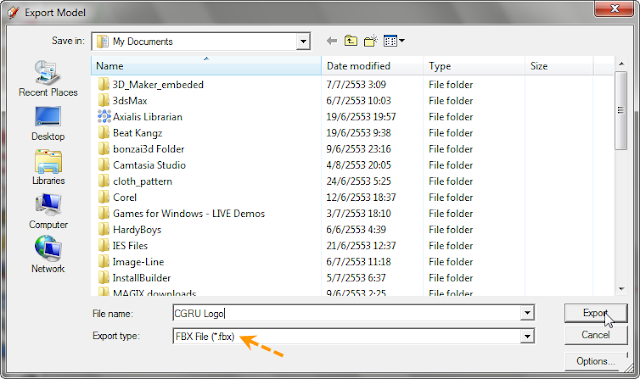This screenshot has height=379, width=640.
Task: Open the View menu icon
Action: click(x=390, y=41)
